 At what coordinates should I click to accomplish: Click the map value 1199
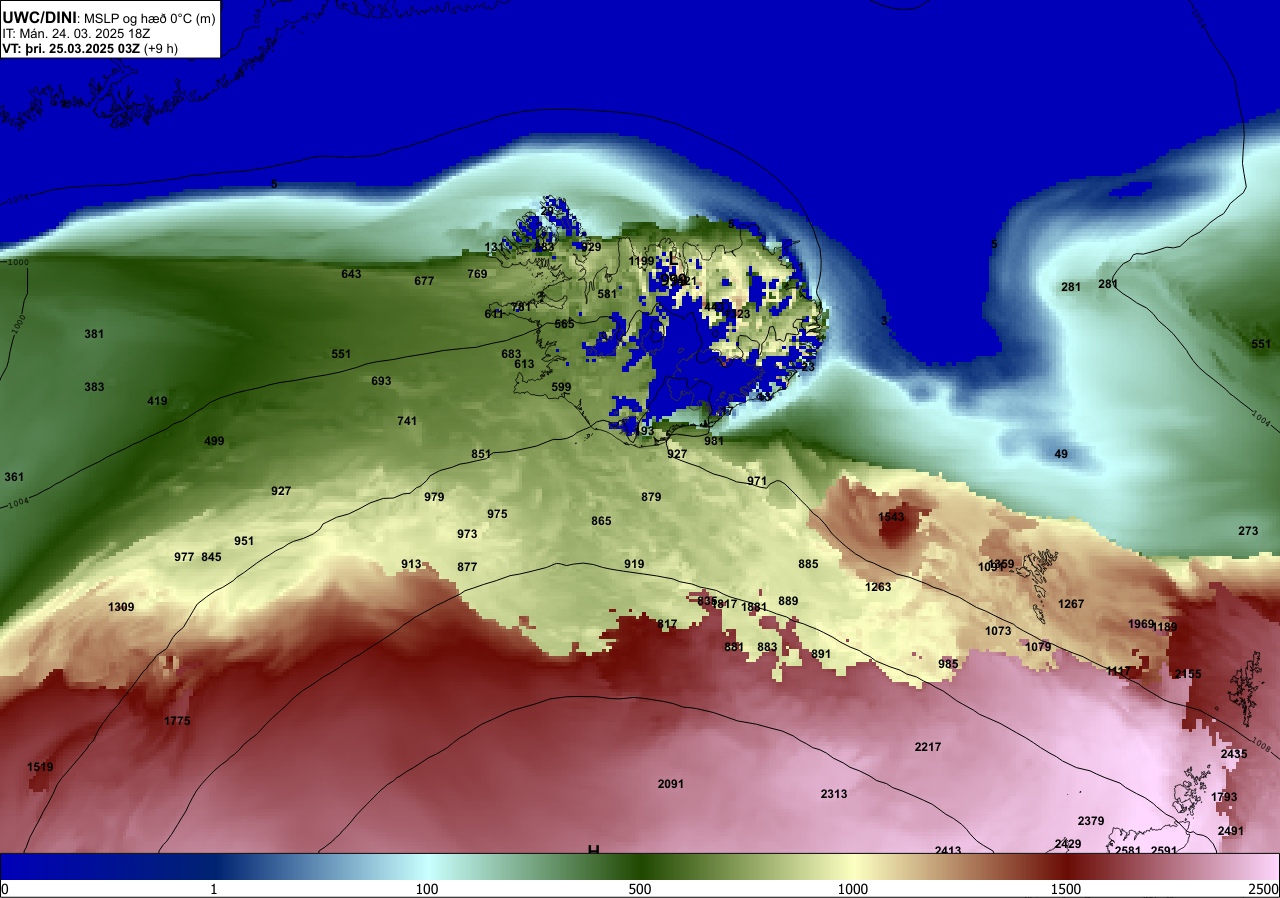[x=641, y=261]
